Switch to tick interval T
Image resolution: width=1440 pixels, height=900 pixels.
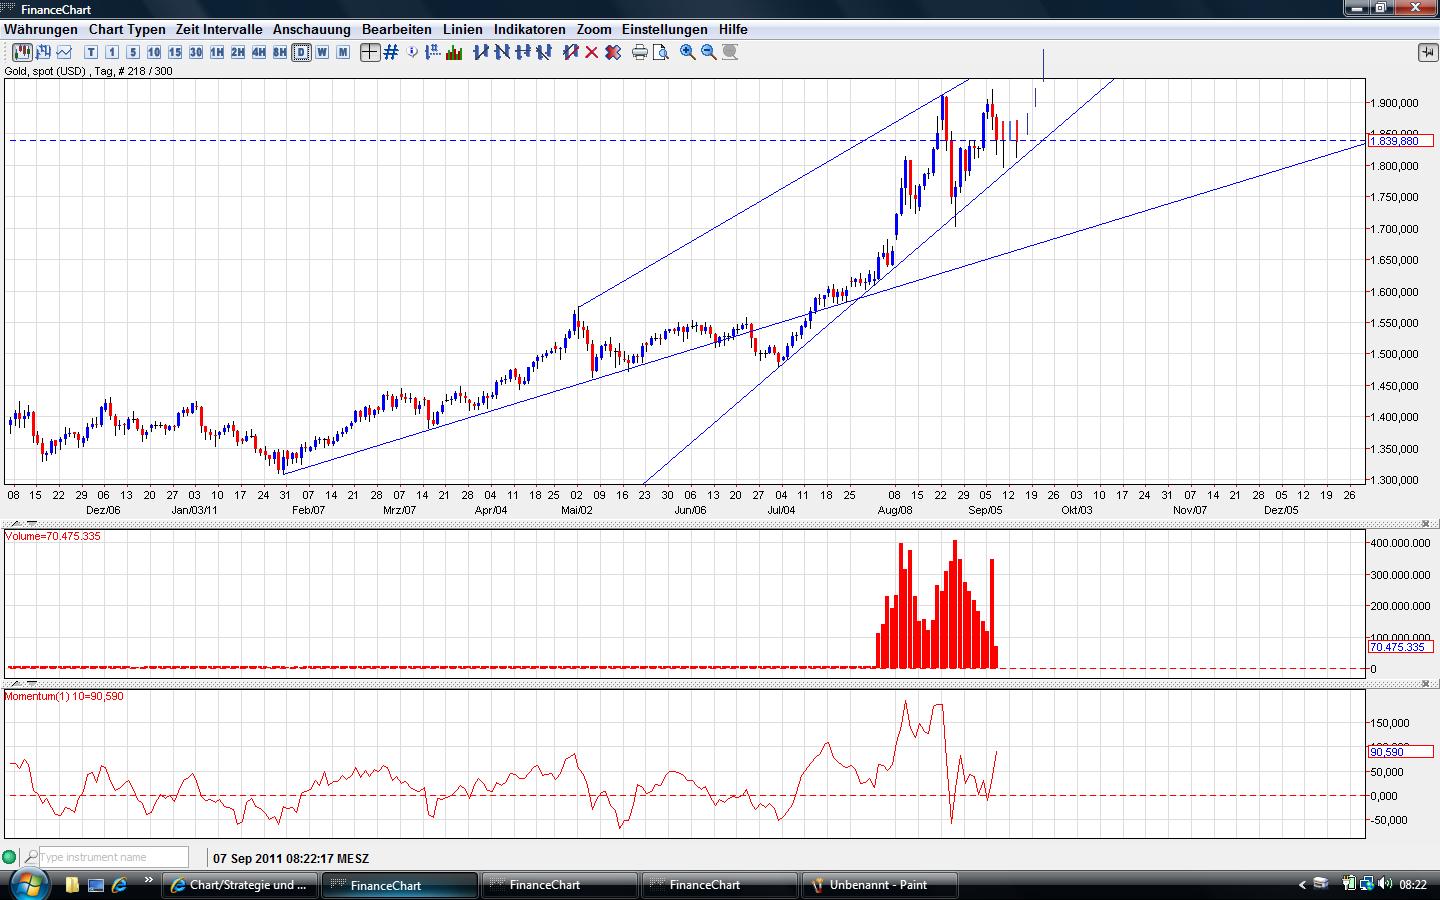(x=91, y=52)
